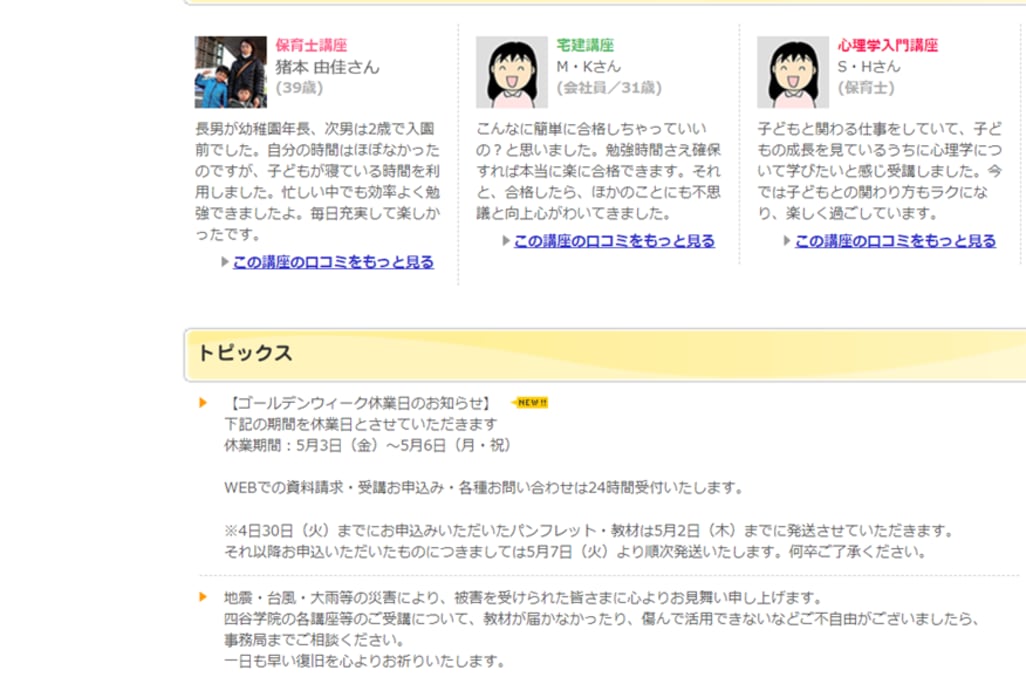Click the reviewer name M・Kさん
1026x684 pixels.
coord(588,67)
